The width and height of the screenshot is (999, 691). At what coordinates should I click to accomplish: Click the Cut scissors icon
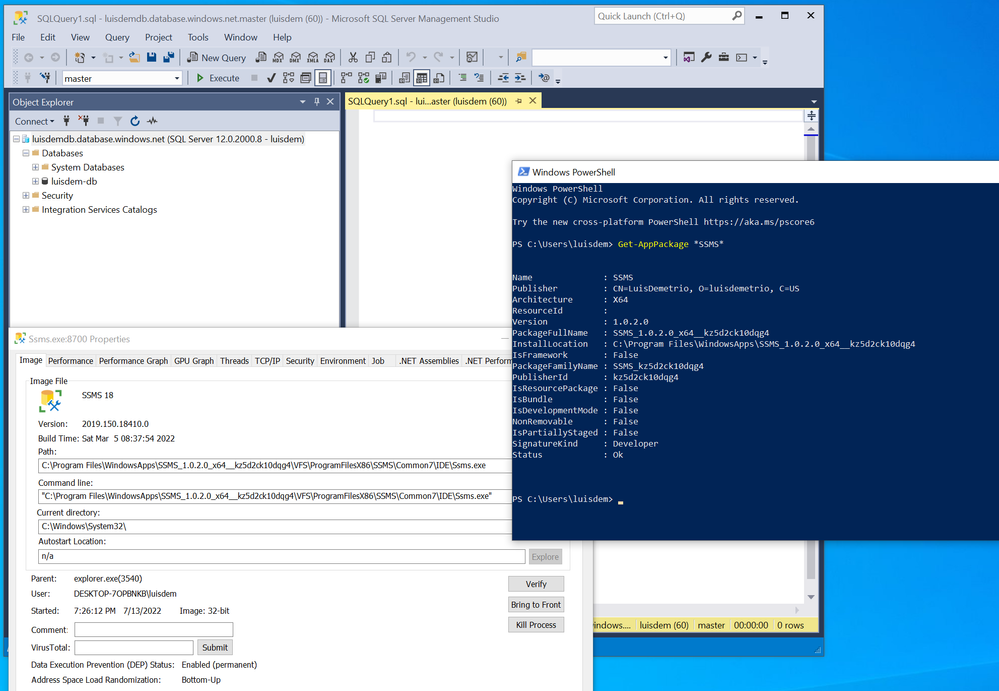coord(353,58)
